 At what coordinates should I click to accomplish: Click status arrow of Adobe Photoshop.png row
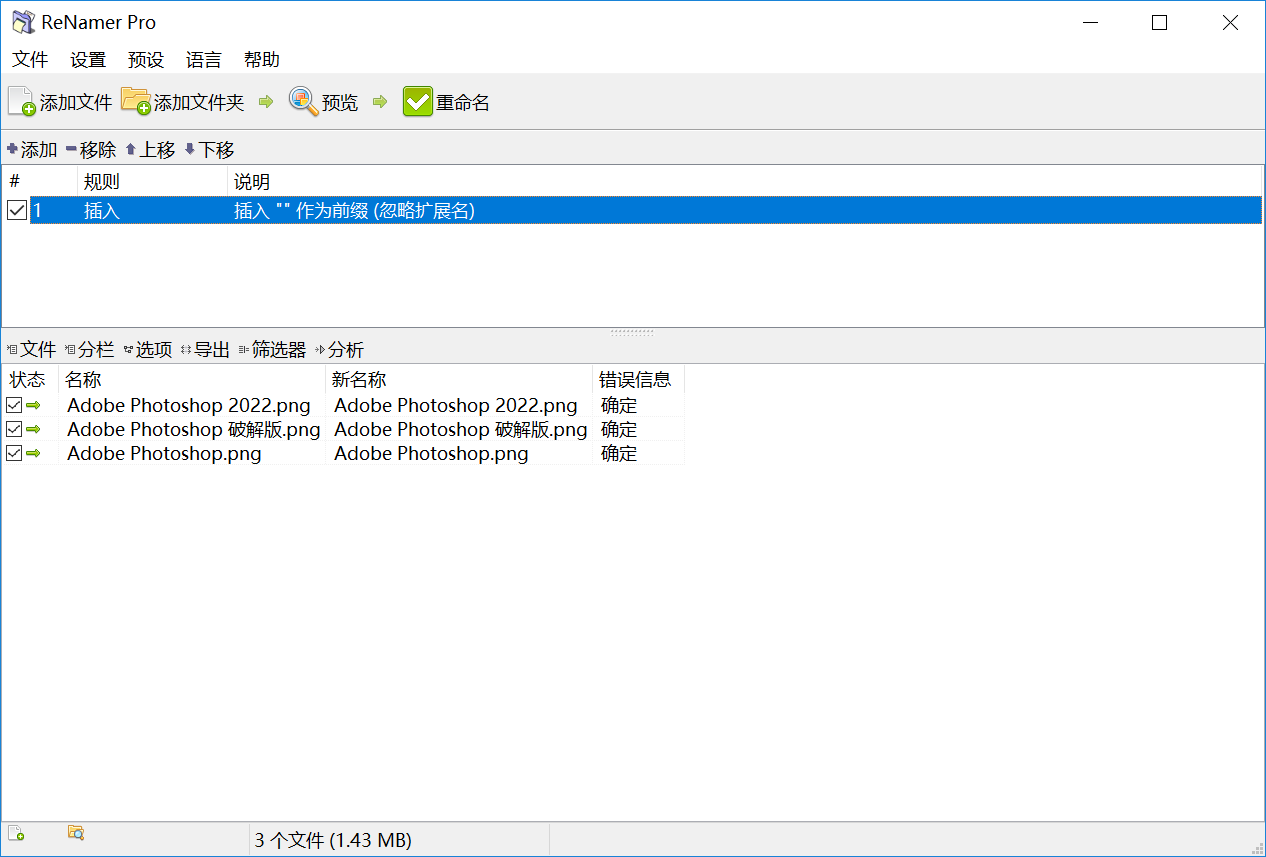tap(33, 453)
